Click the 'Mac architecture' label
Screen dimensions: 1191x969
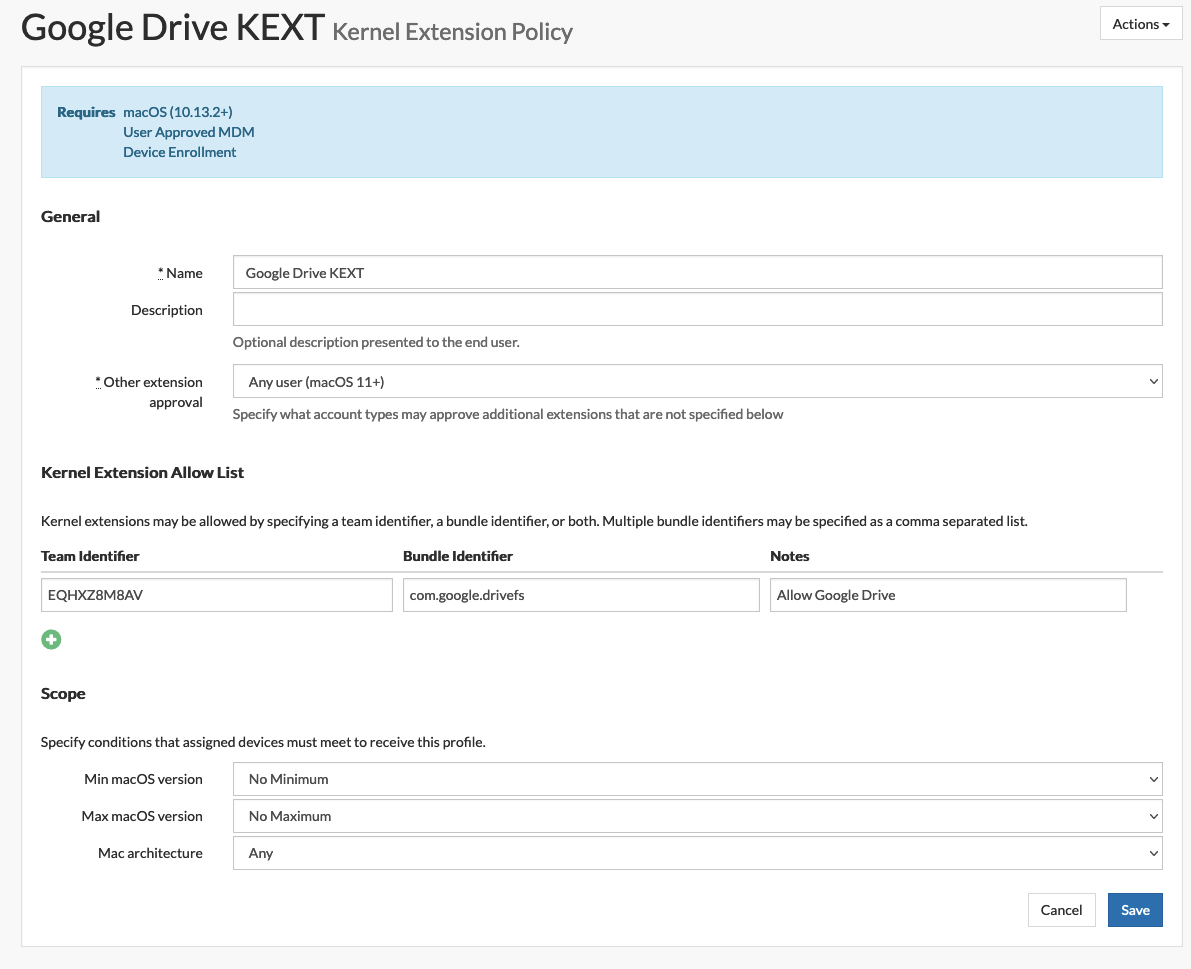pos(150,854)
